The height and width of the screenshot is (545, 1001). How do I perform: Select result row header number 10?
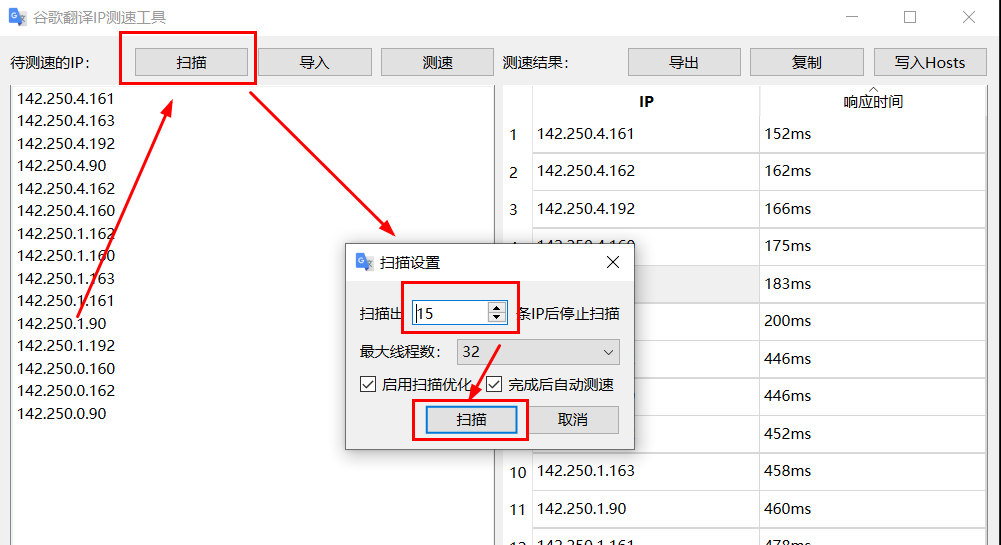(x=517, y=472)
